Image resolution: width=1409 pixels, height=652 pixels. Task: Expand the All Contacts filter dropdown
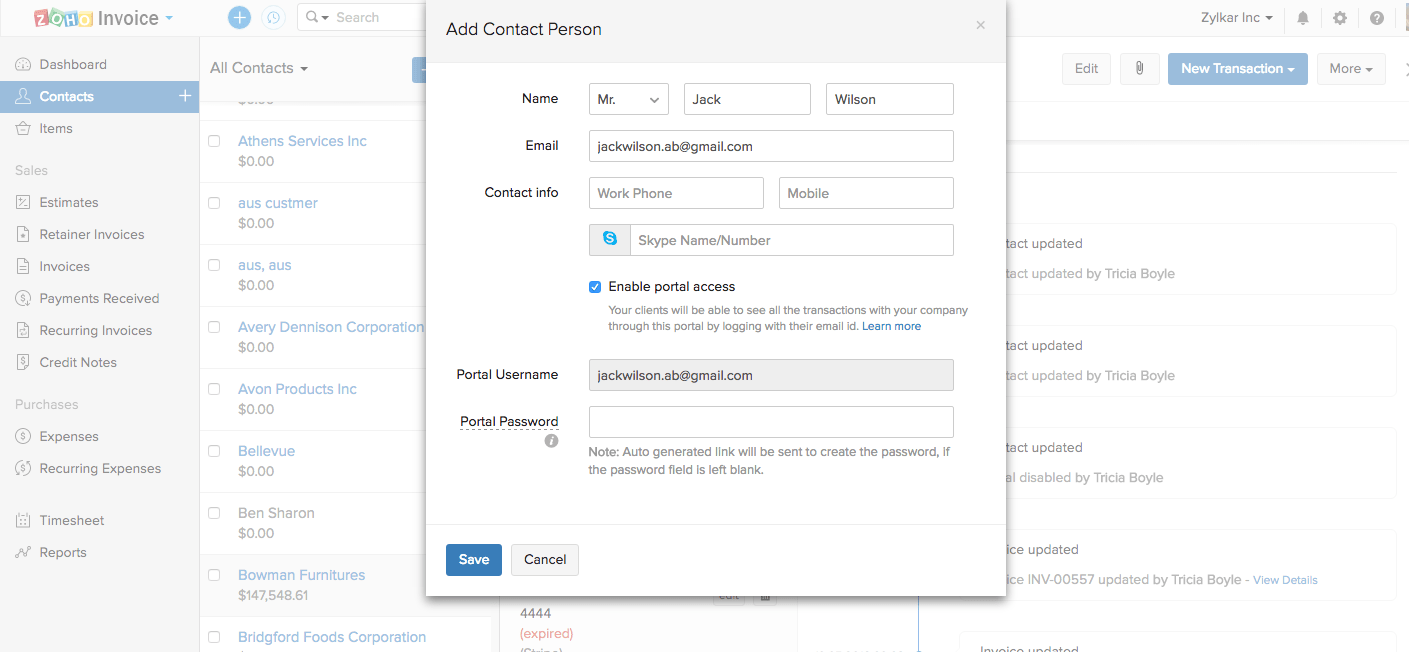pyautogui.click(x=259, y=68)
